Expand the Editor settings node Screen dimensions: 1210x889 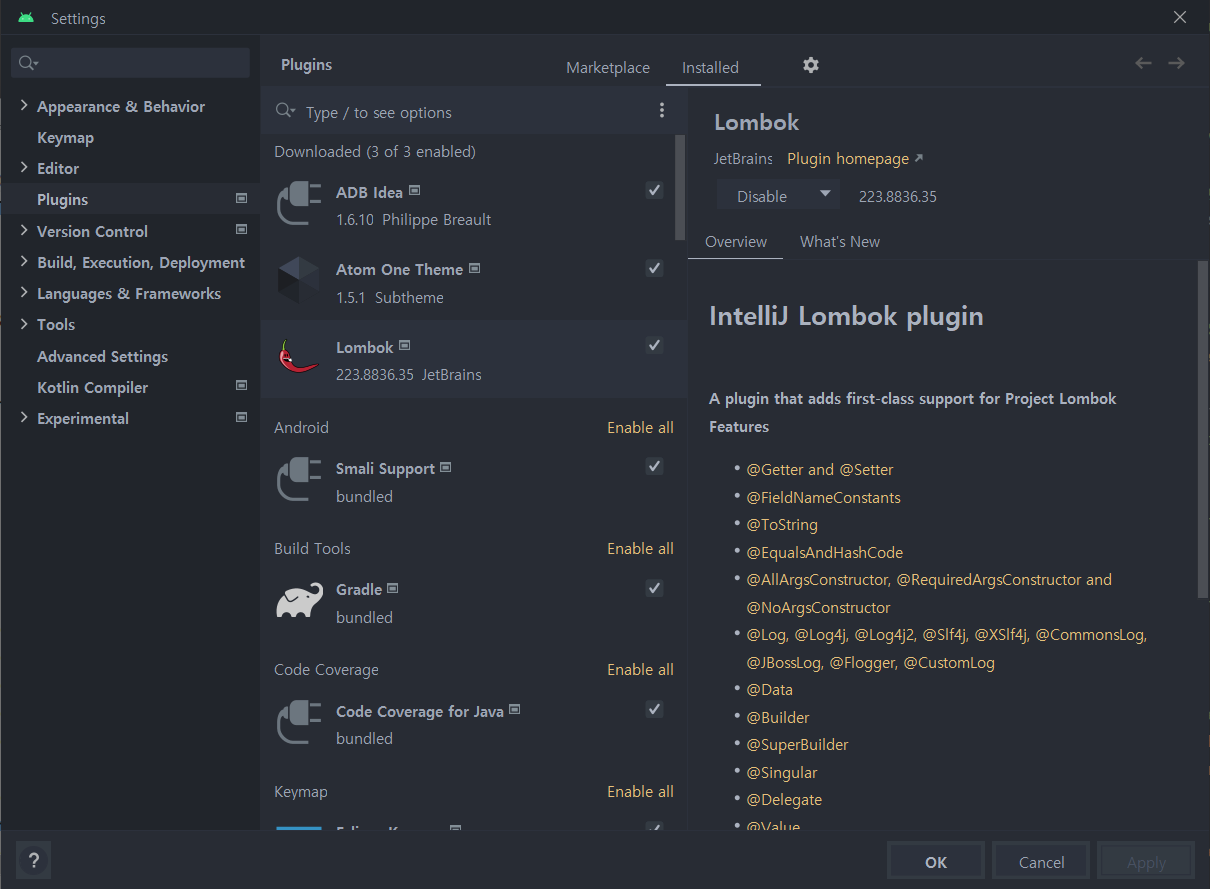[24, 168]
